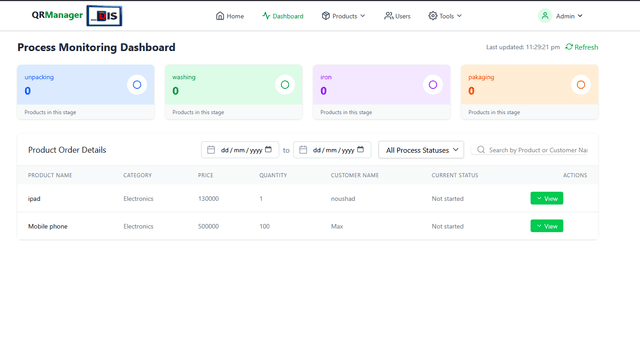Click the Refresh link
The height and width of the screenshot is (364, 640).
click(582, 47)
